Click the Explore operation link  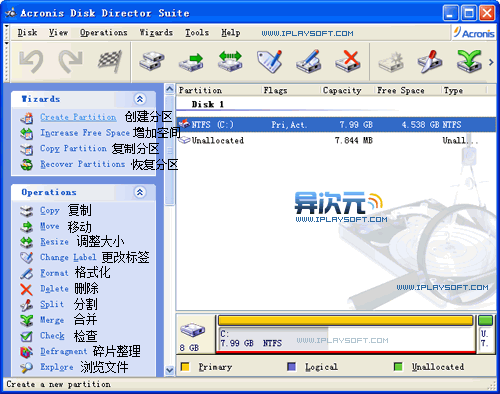click(57, 367)
